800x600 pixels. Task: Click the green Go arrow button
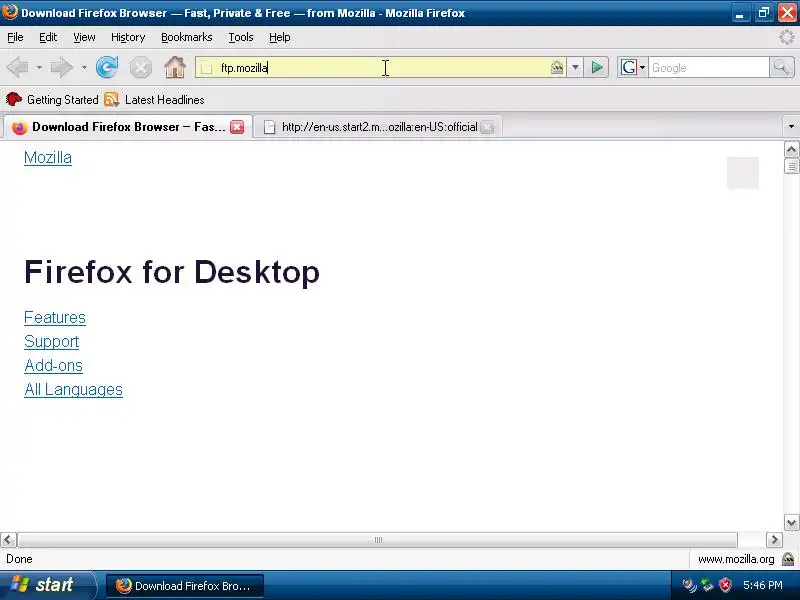(x=596, y=67)
